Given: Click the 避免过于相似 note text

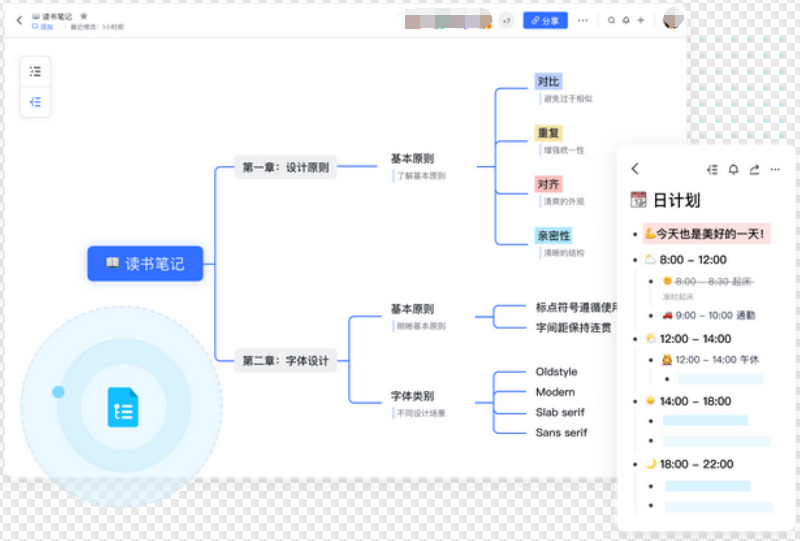Looking at the screenshot, I should (x=568, y=99).
